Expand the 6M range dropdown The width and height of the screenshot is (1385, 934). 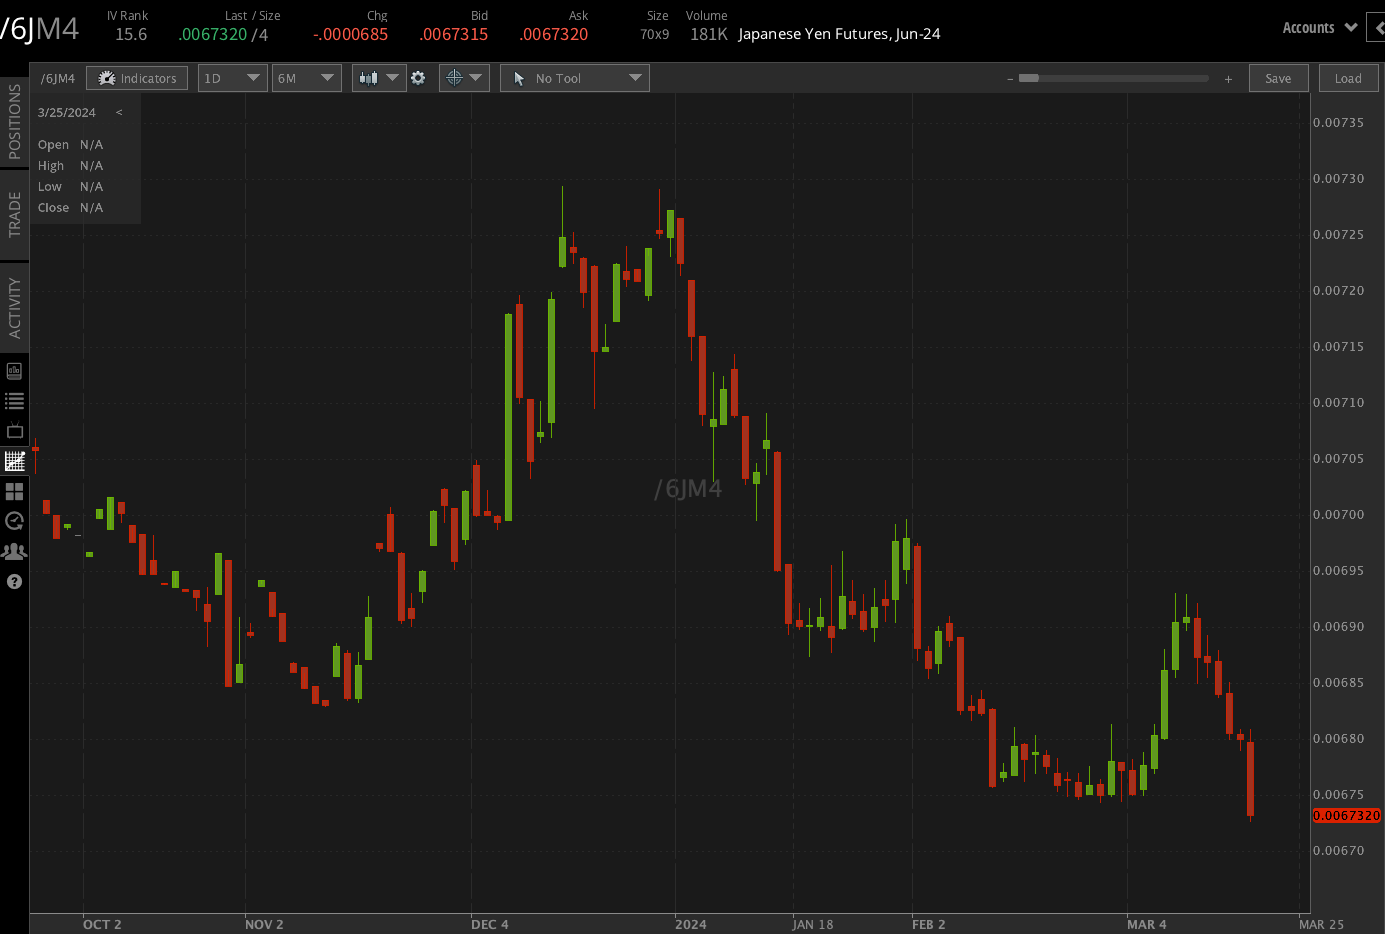tap(306, 77)
